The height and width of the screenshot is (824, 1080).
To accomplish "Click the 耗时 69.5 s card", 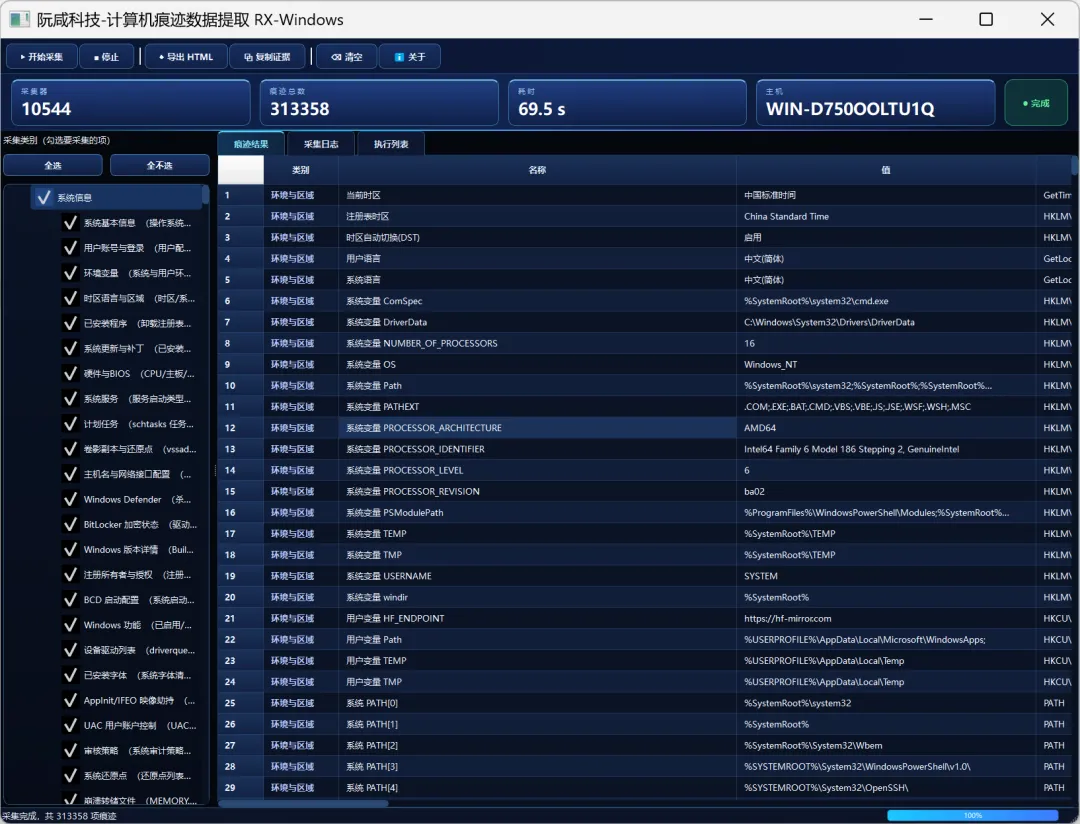I will click(627, 103).
